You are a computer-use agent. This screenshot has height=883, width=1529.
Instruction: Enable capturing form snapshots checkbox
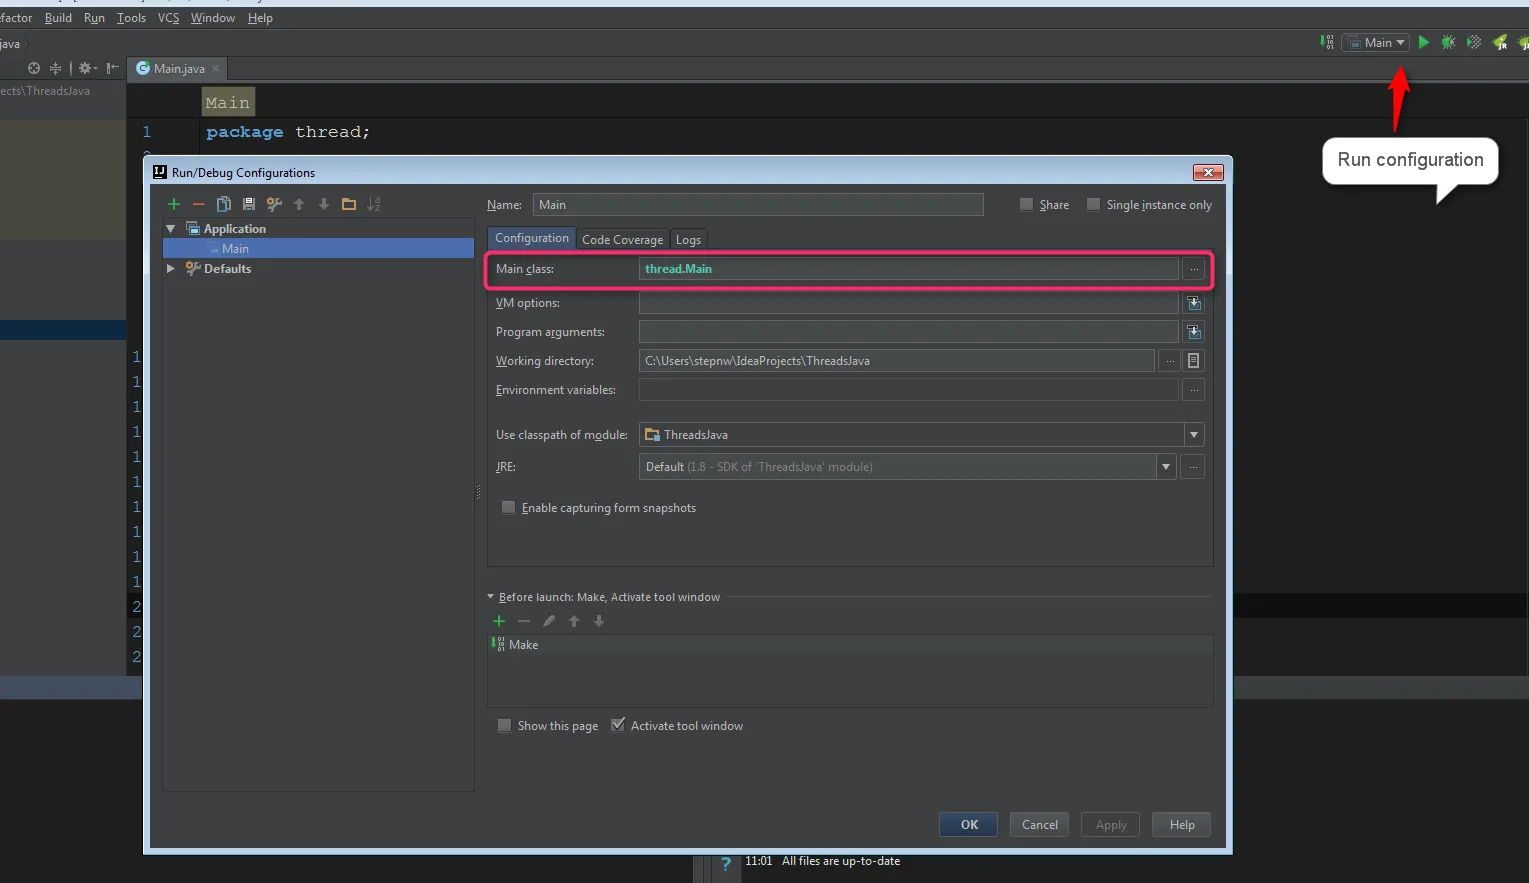[x=508, y=508]
